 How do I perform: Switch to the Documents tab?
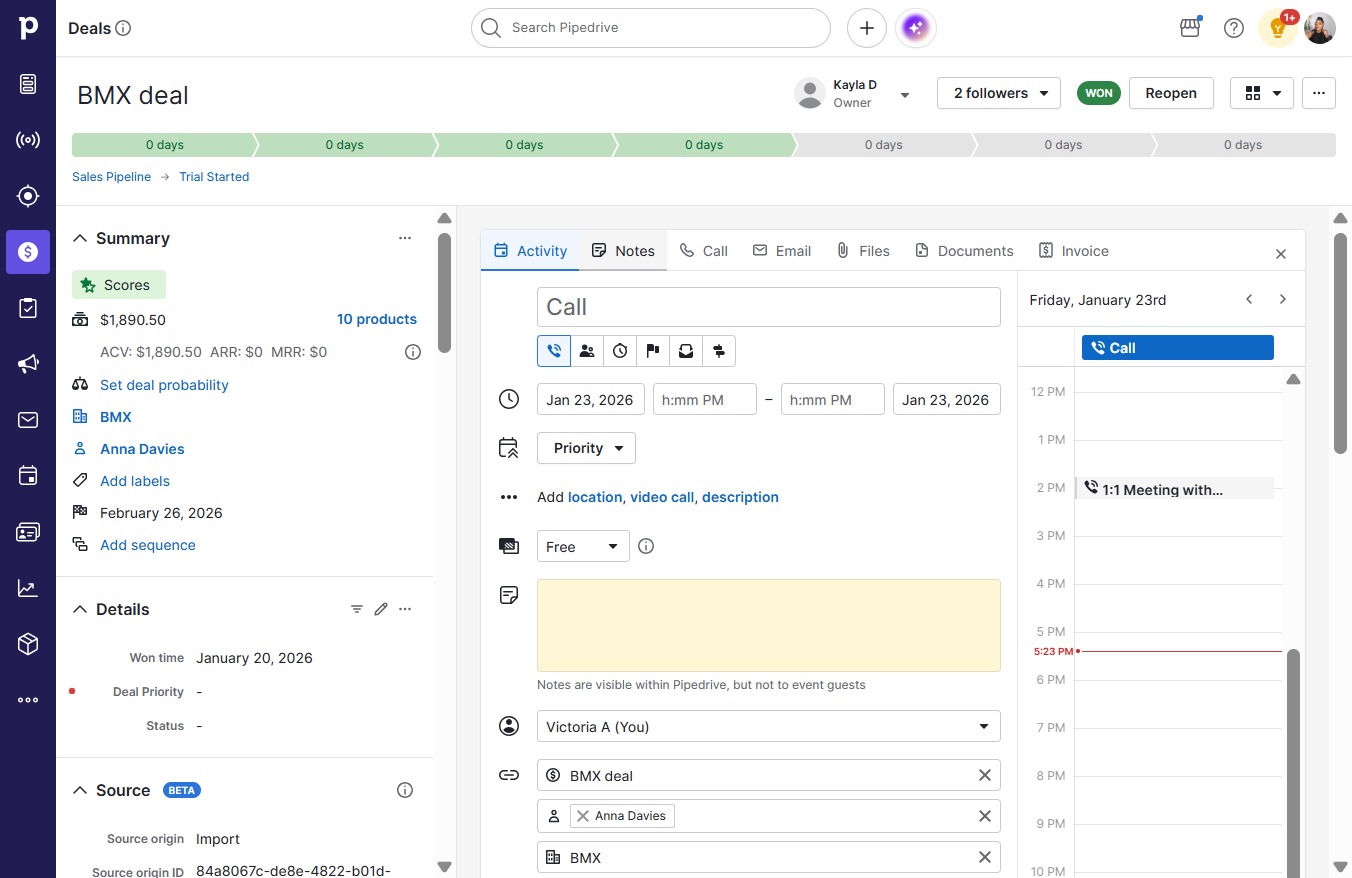[964, 251]
